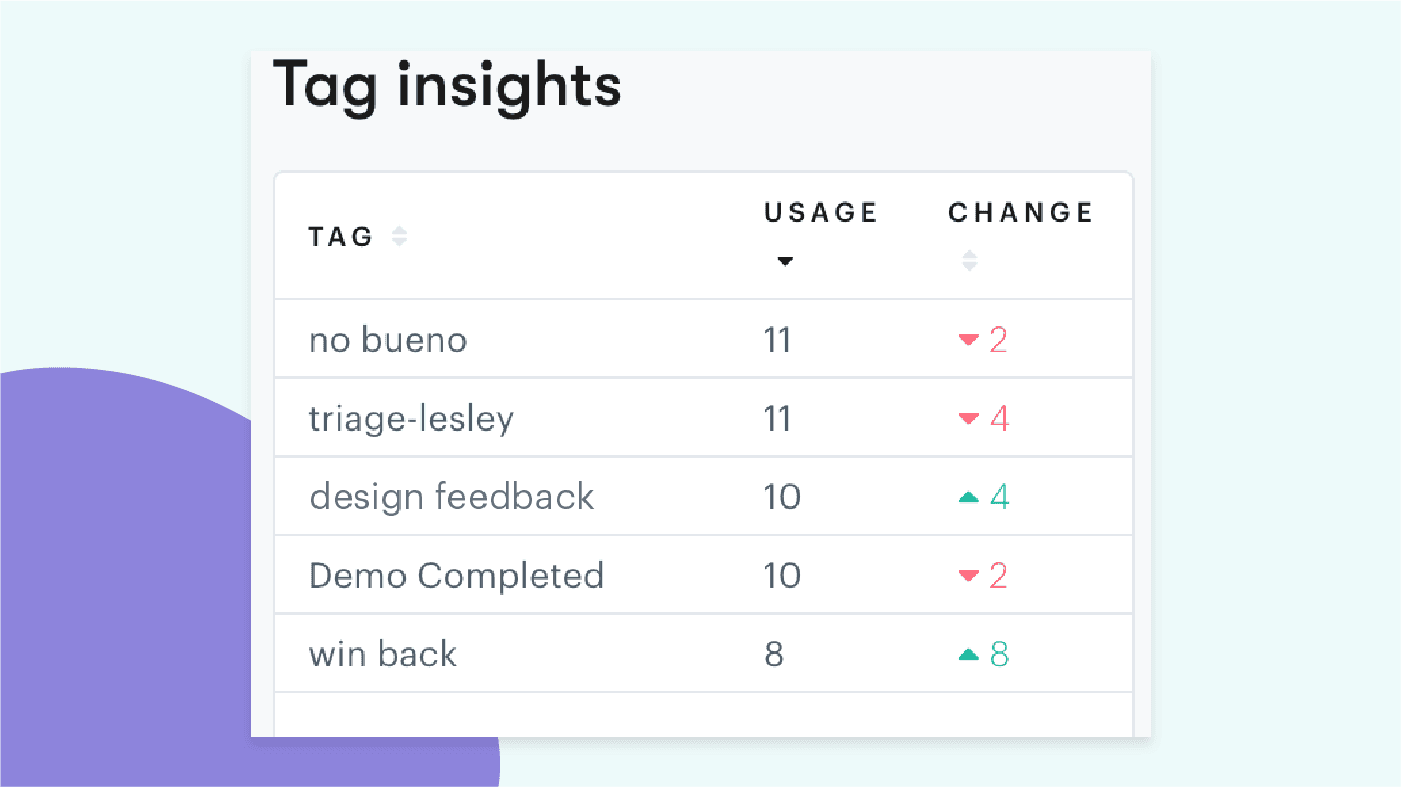Click the green increase arrow beside win back

[967, 653]
